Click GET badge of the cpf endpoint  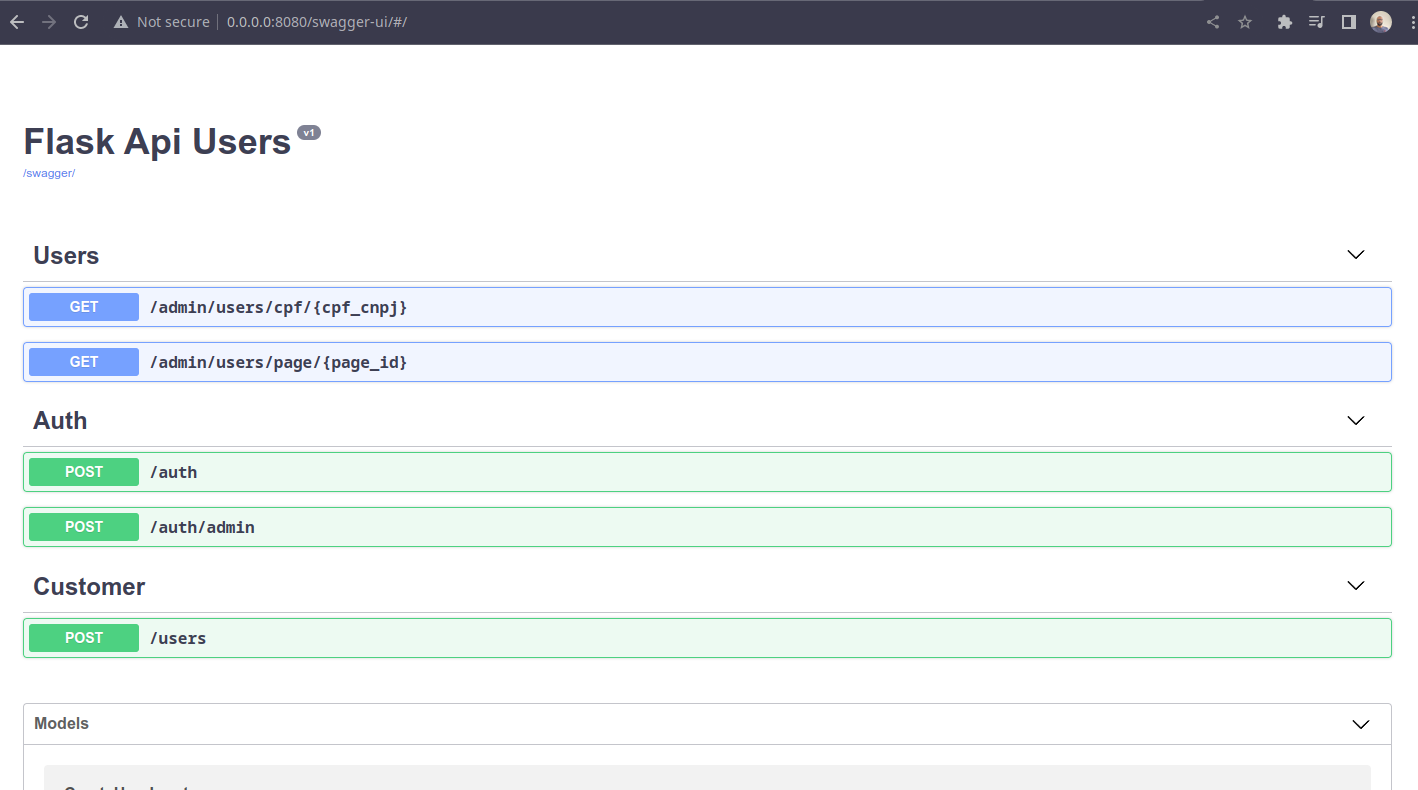[x=84, y=307]
